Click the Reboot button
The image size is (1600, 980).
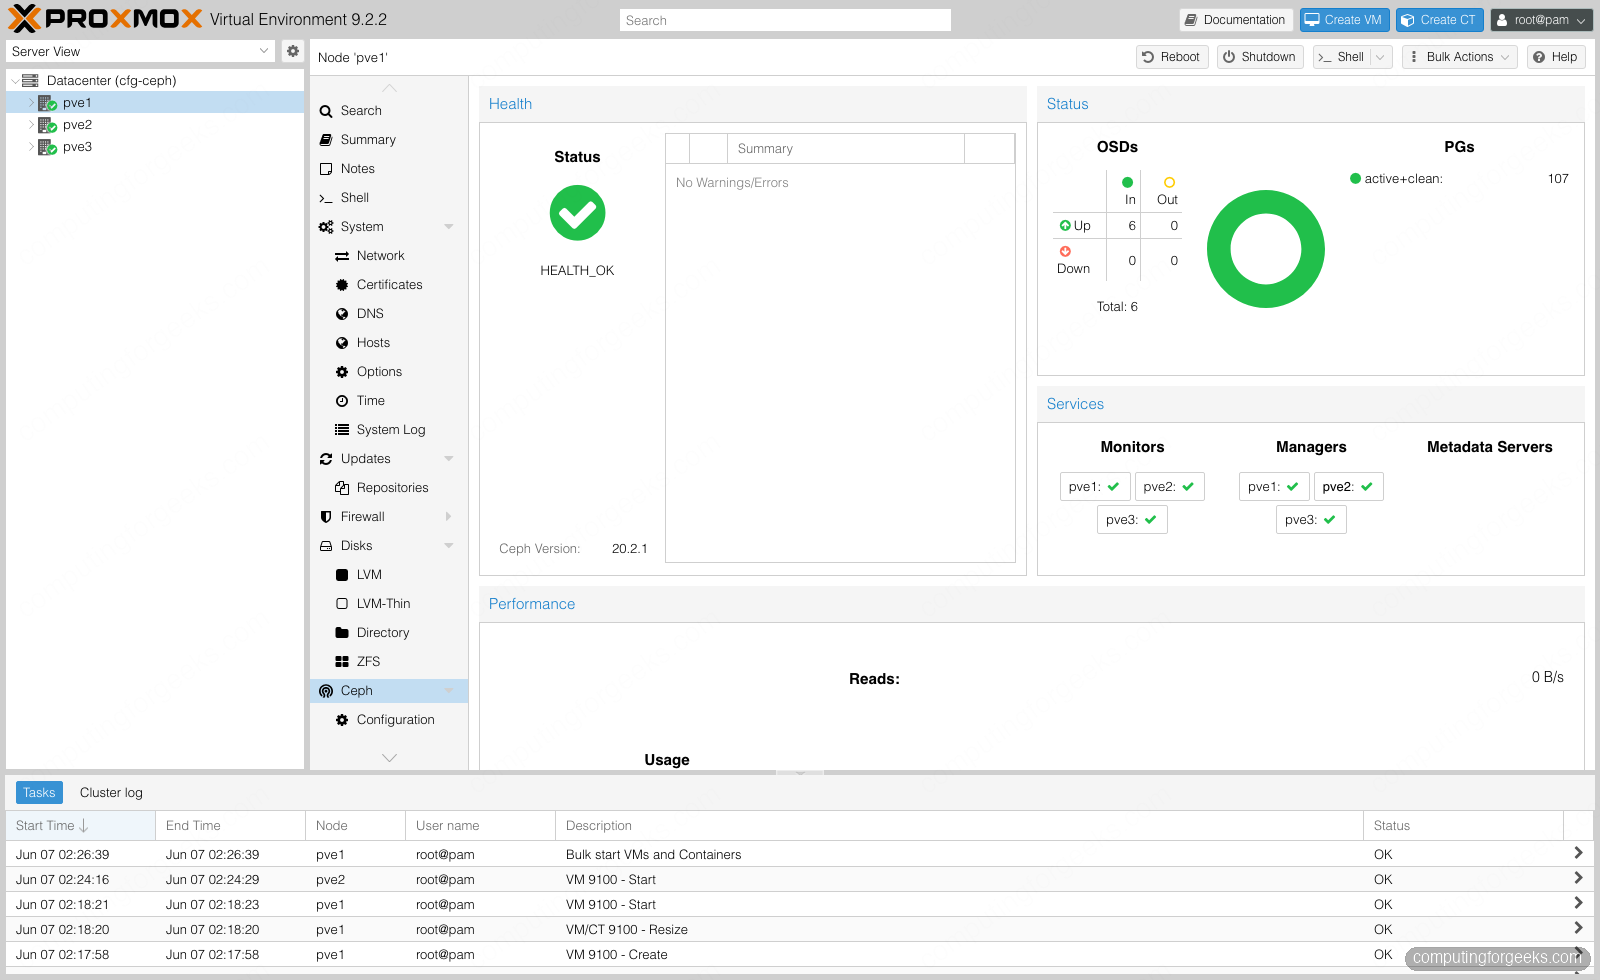(1171, 57)
